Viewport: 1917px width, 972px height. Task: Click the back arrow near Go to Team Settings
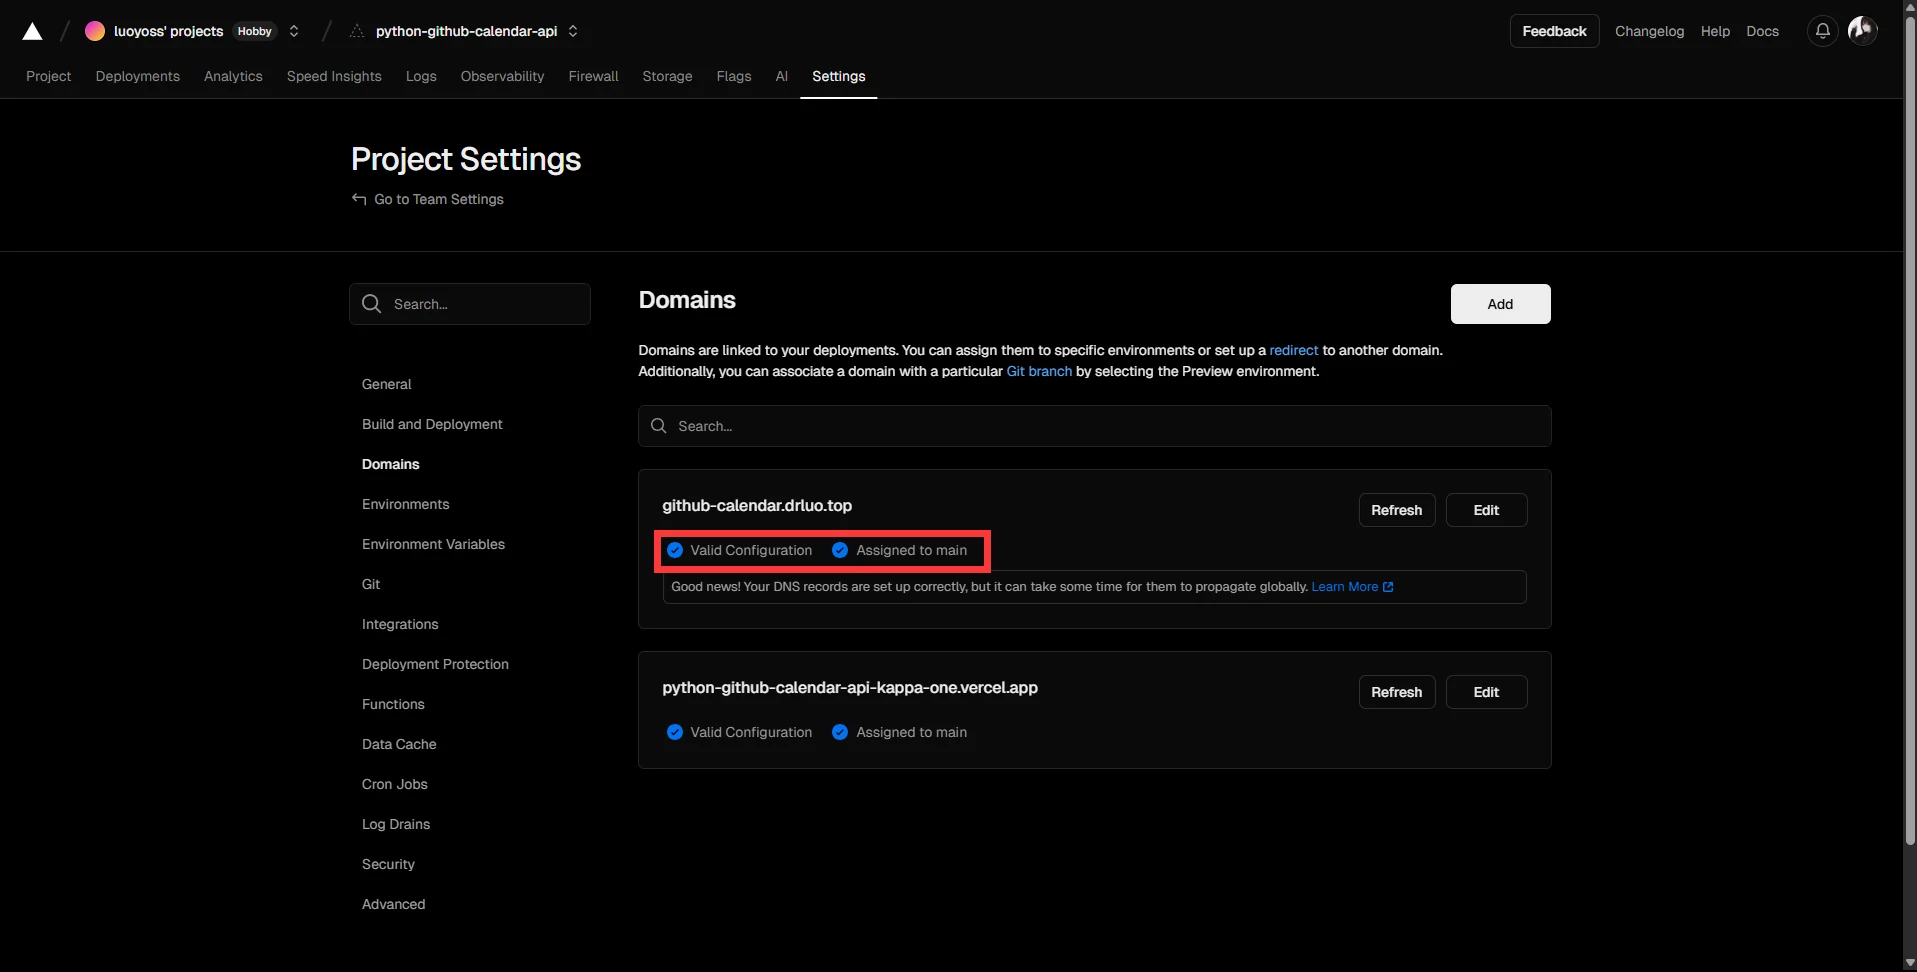pyautogui.click(x=359, y=199)
